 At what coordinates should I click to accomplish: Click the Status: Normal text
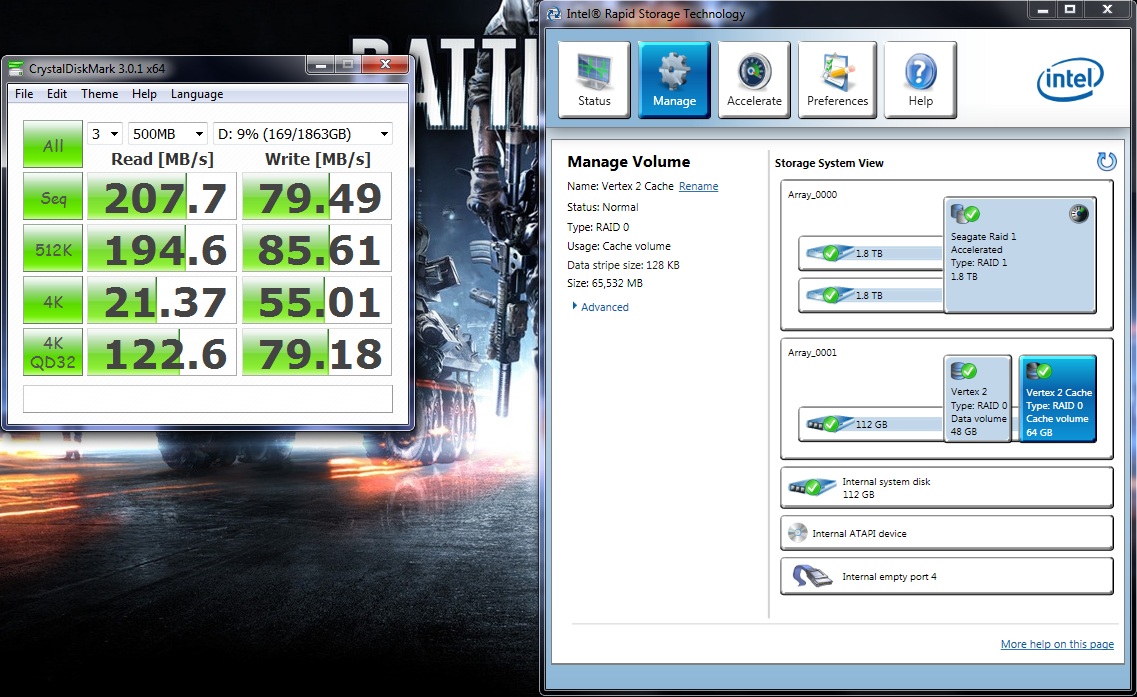pos(603,207)
